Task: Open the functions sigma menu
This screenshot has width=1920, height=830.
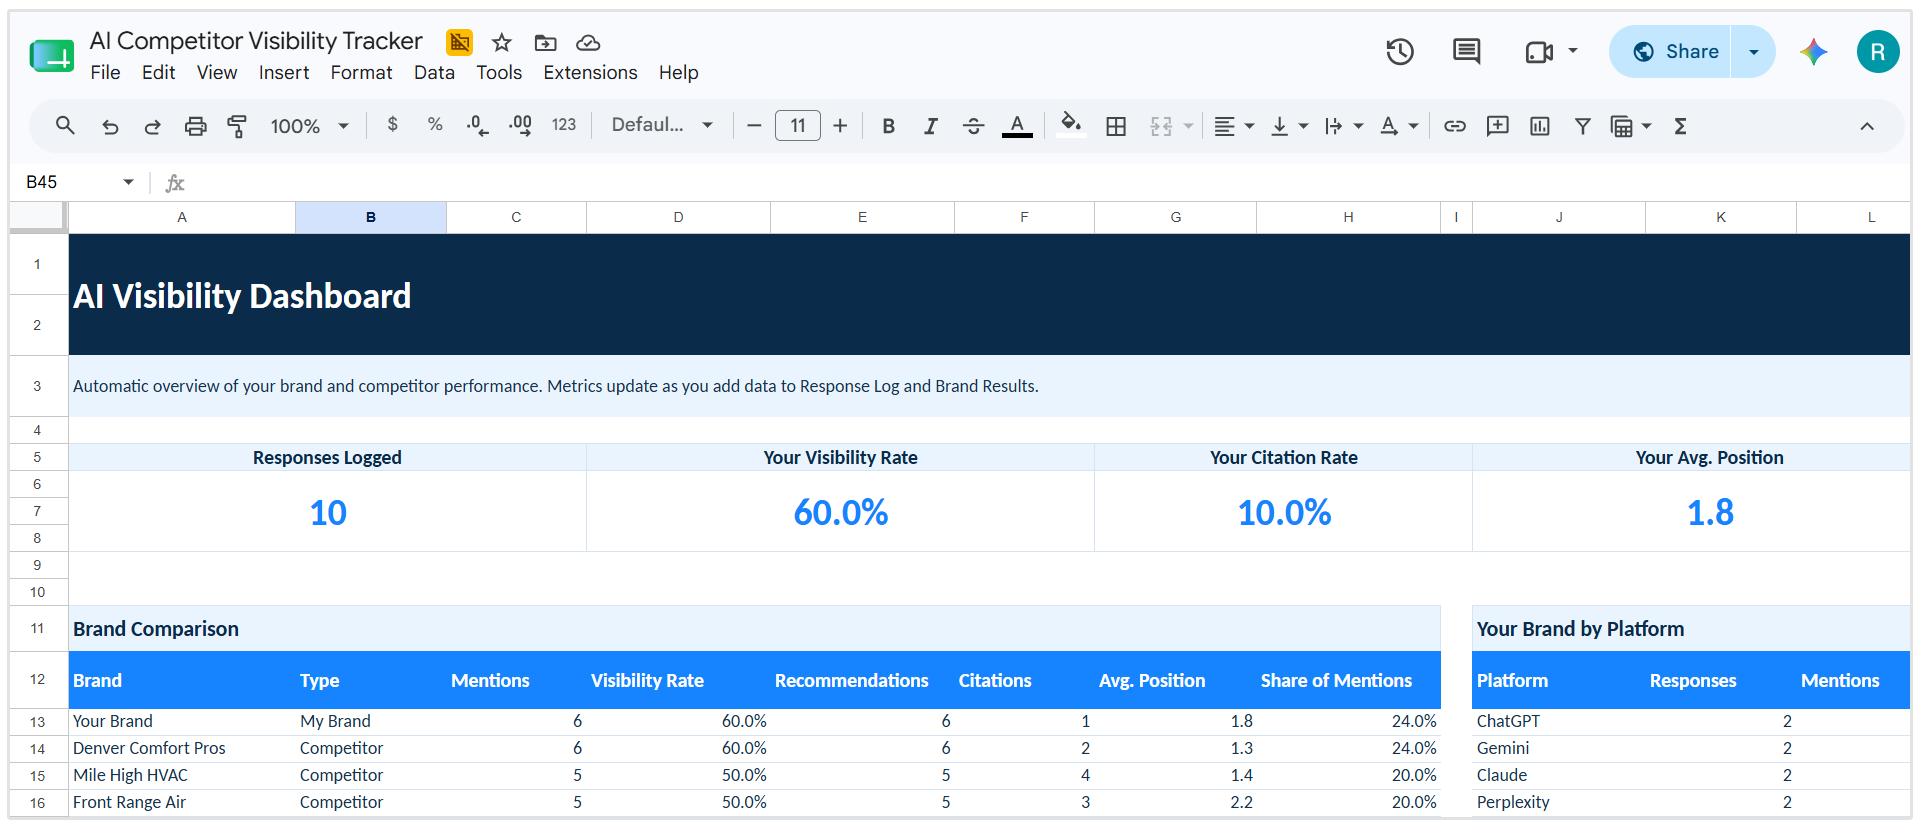Action: click(1680, 126)
